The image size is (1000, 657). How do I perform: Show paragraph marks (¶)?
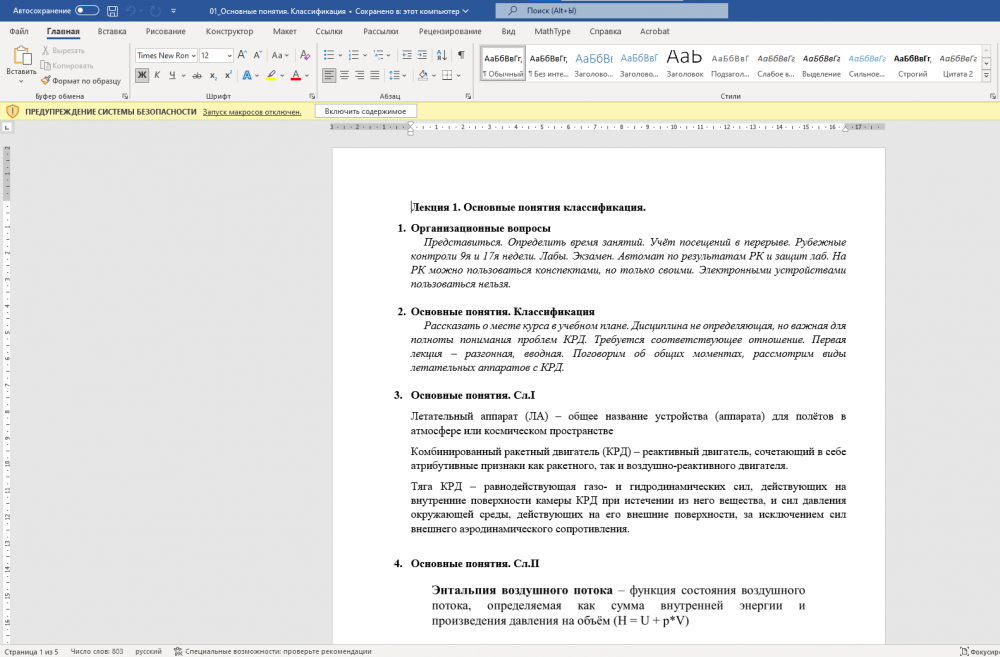(461, 55)
